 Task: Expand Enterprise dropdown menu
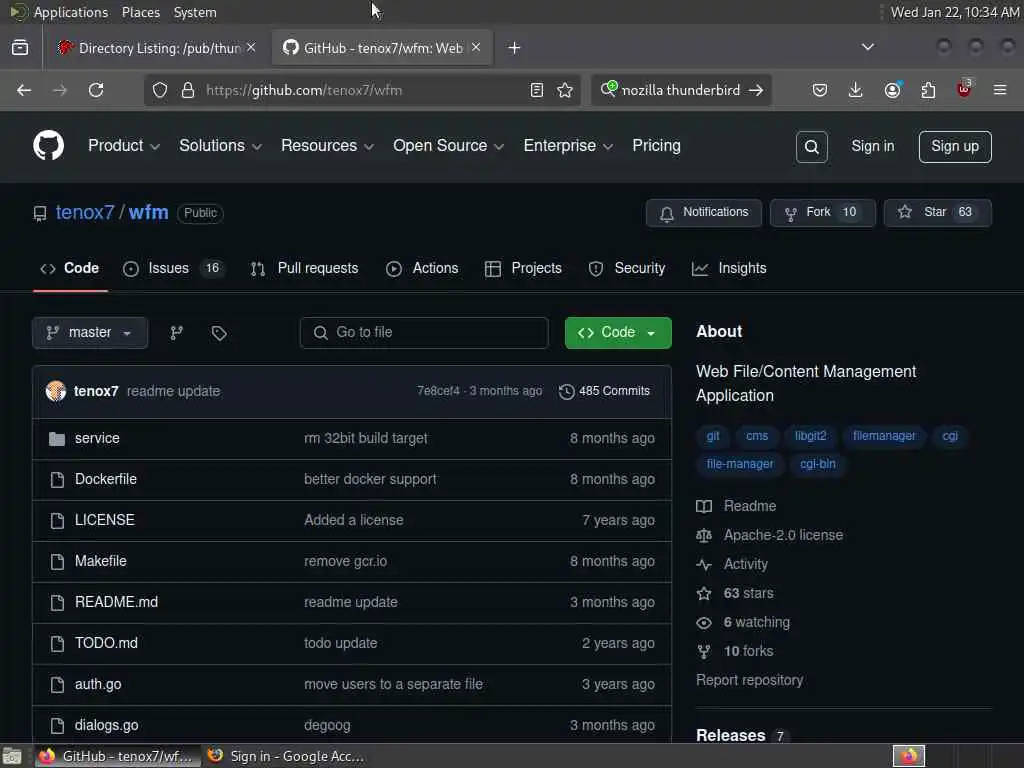568,146
